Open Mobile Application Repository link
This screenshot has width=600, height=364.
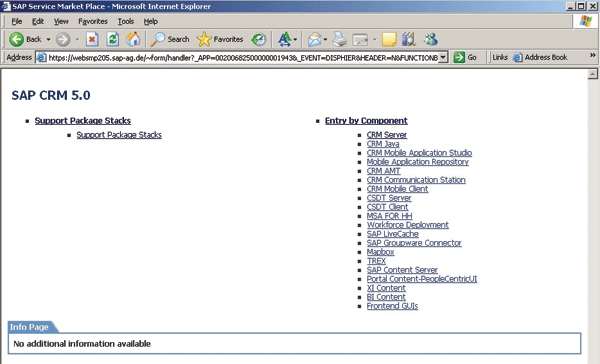click(417, 162)
